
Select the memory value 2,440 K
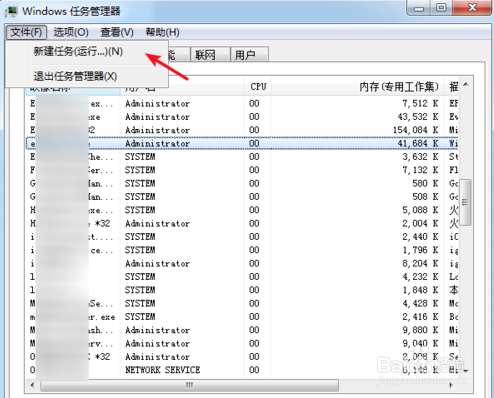tap(420, 237)
